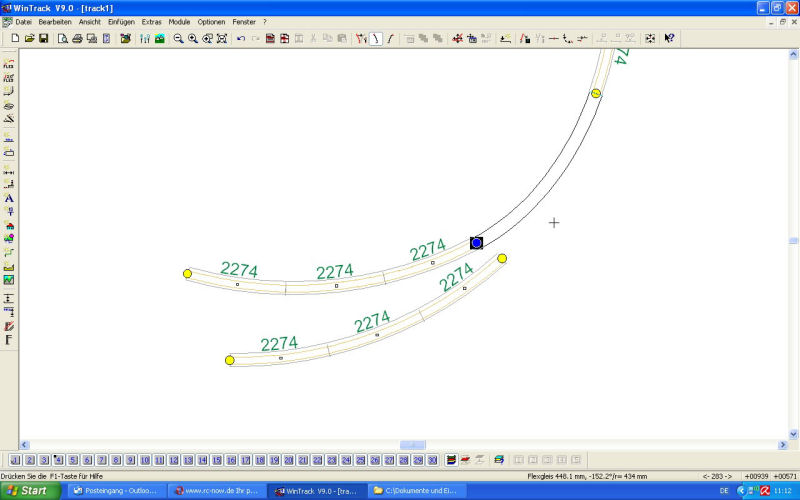This screenshot has height=500, width=800.
Task: Click the signal posts icon in toolbar
Action: 145,38
